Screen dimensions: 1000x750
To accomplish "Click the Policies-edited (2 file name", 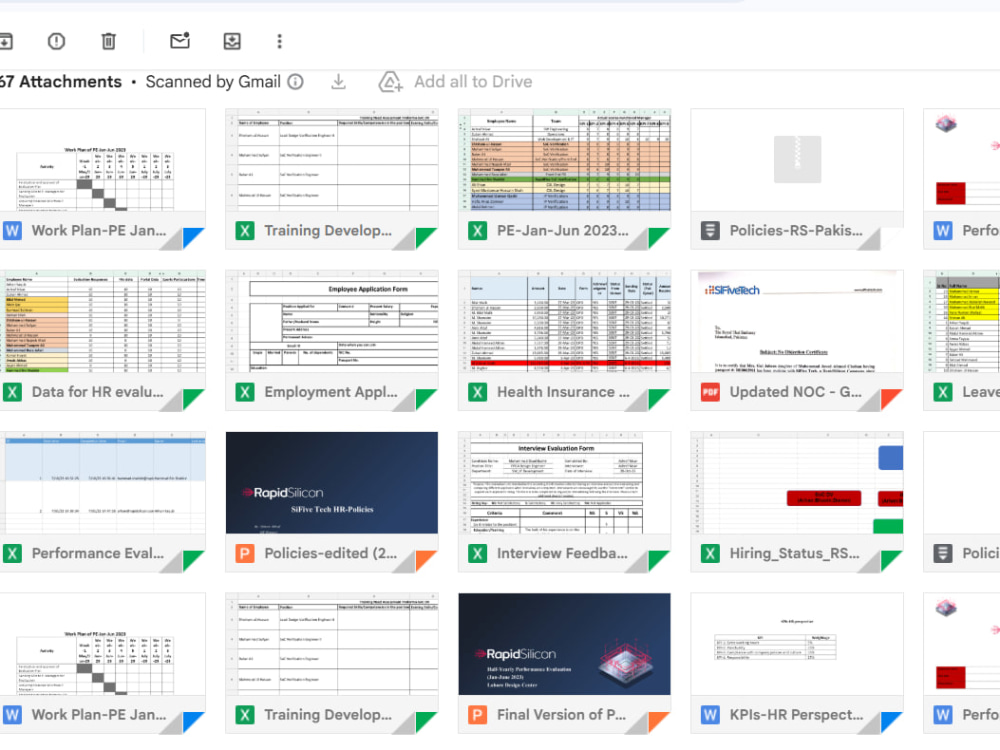I will tap(330, 553).
